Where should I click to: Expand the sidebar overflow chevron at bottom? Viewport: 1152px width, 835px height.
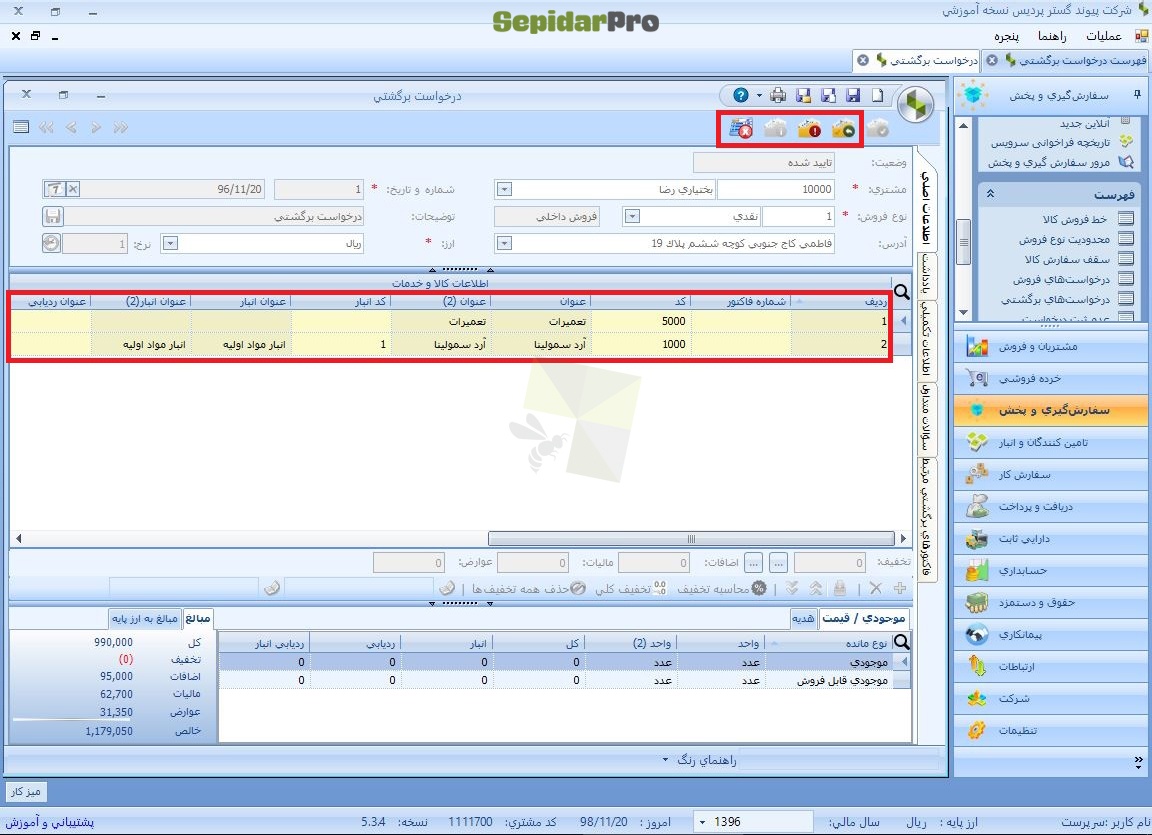click(1138, 761)
